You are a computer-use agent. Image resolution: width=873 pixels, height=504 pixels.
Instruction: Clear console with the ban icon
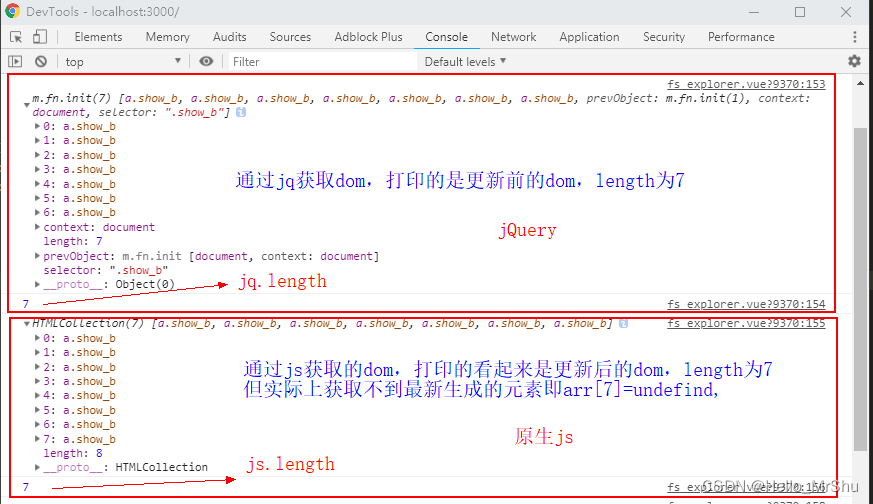coord(41,61)
